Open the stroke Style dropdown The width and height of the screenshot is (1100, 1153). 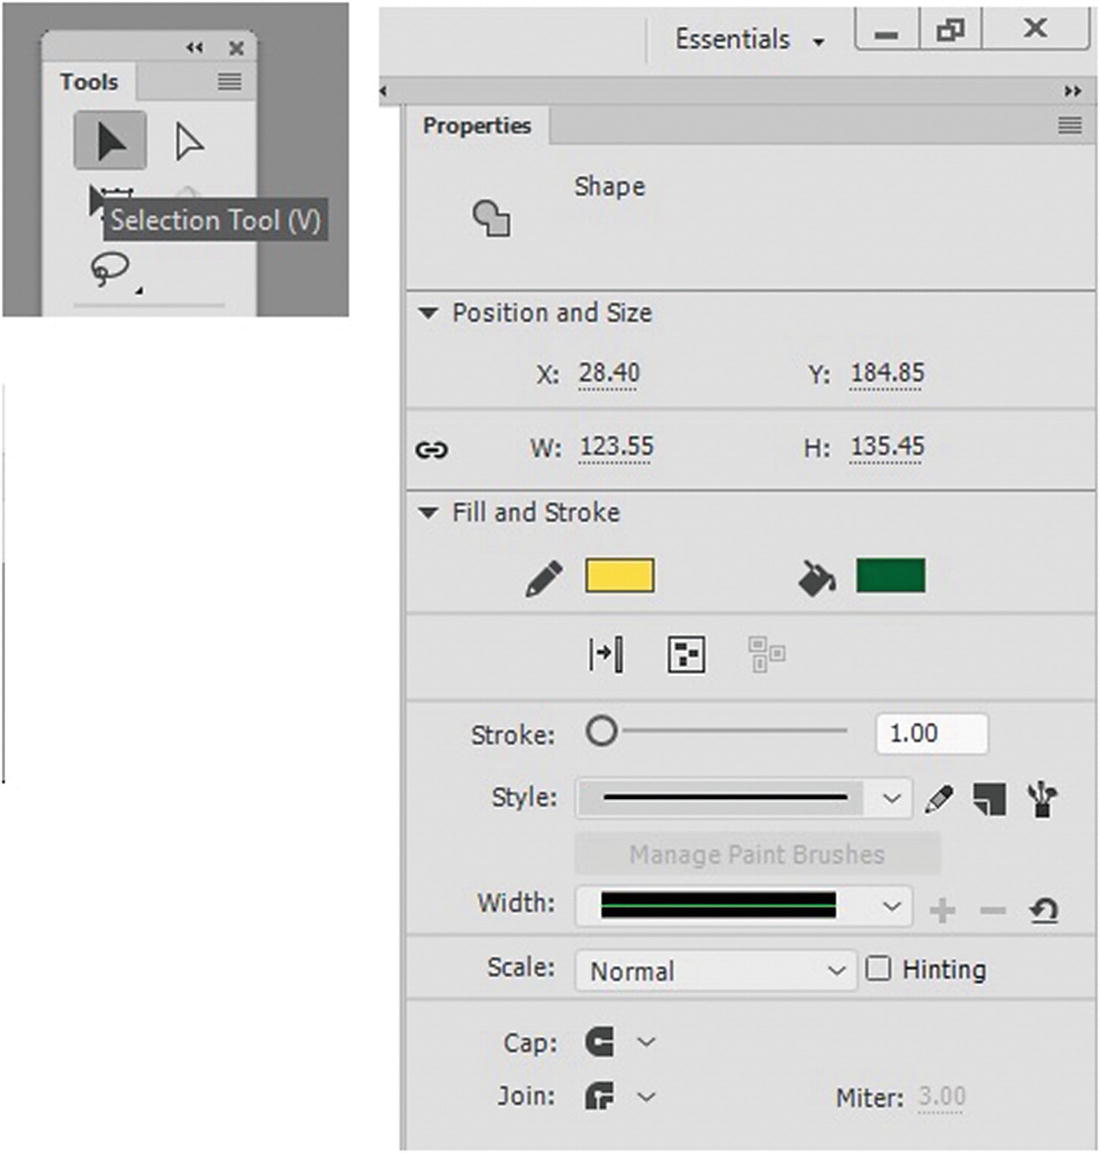[743, 798]
